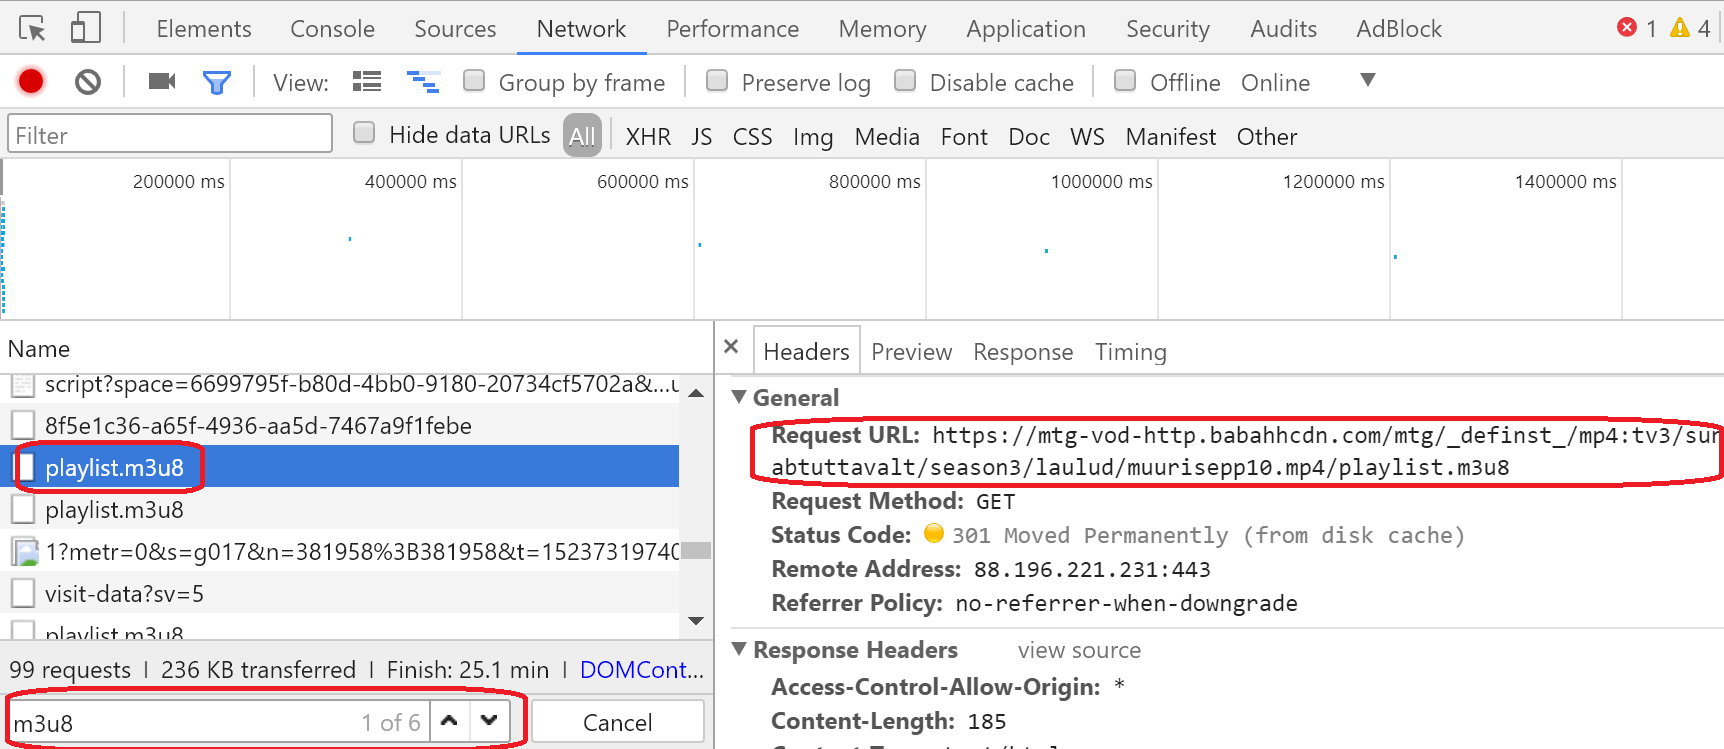This screenshot has height=749, width=1724.
Task: Open the network throttling dropdown arrow
Action: 1368,80
